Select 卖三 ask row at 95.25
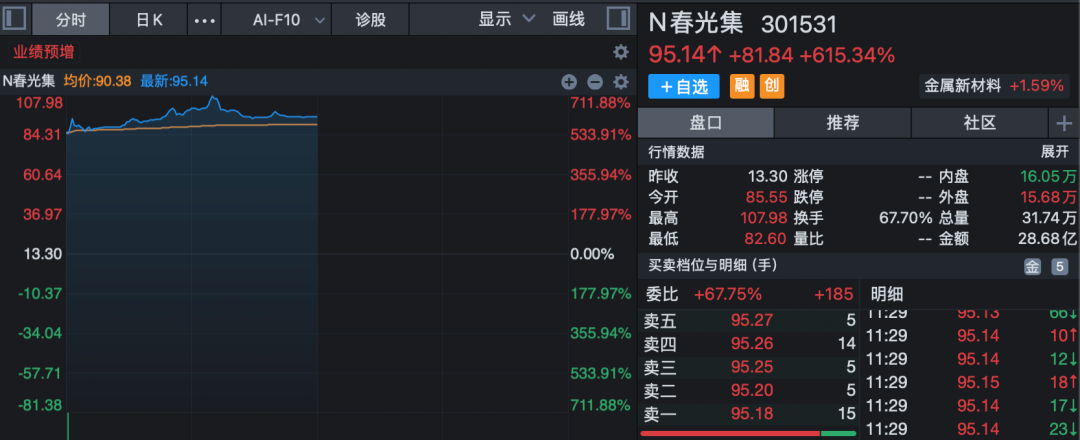Screen dimensions: 1080x440 [x=749, y=366]
